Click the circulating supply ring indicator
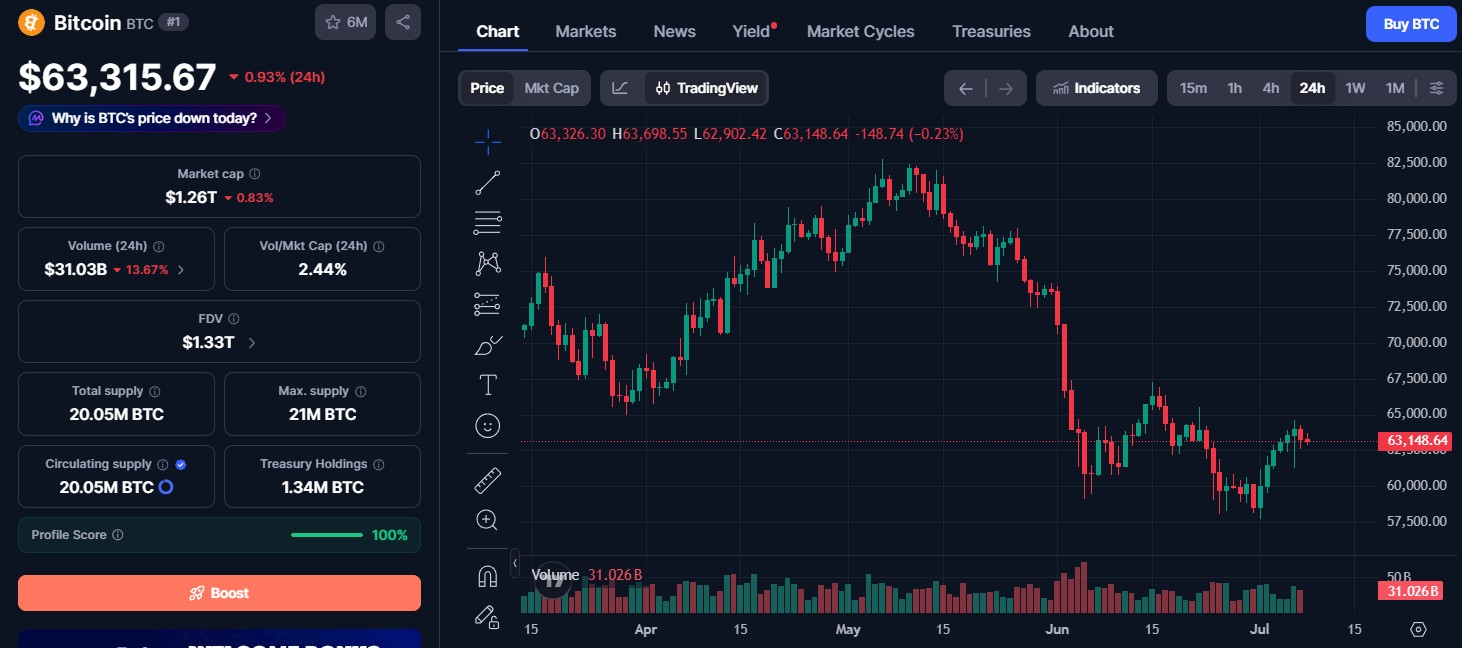Viewport: 1462px width, 648px height. tap(167, 487)
